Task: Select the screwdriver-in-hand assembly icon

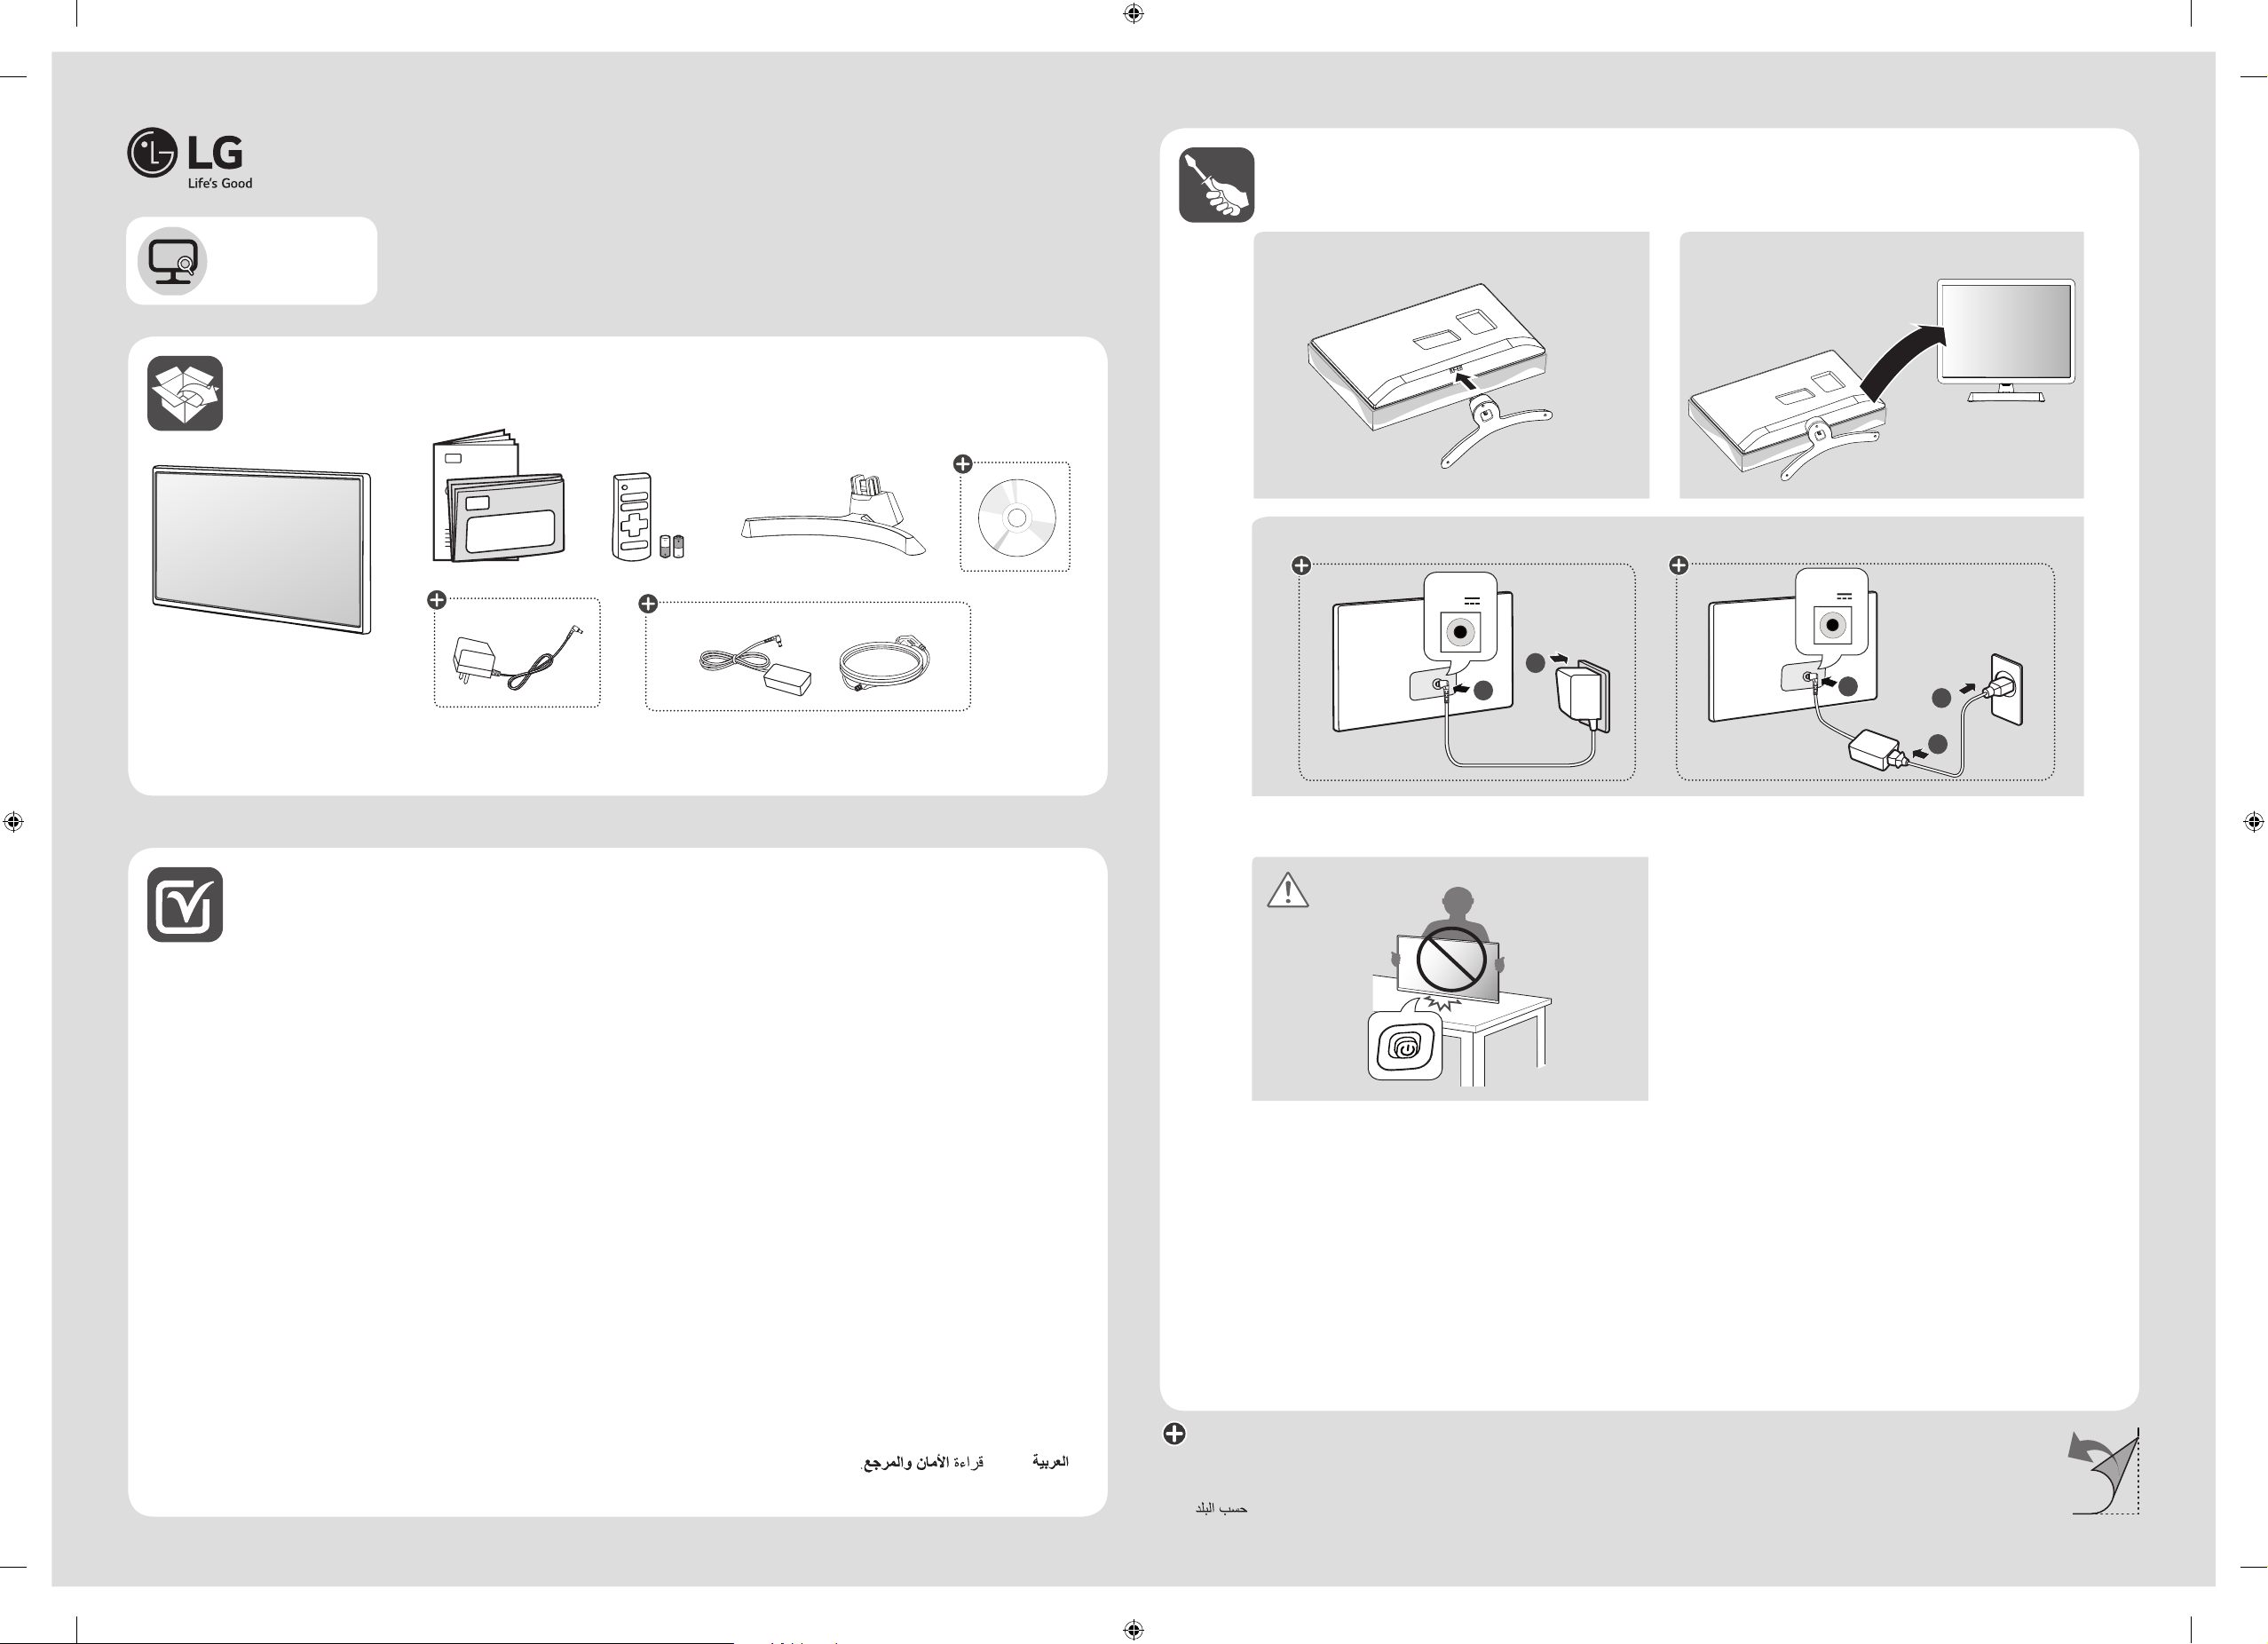Action: (1216, 185)
